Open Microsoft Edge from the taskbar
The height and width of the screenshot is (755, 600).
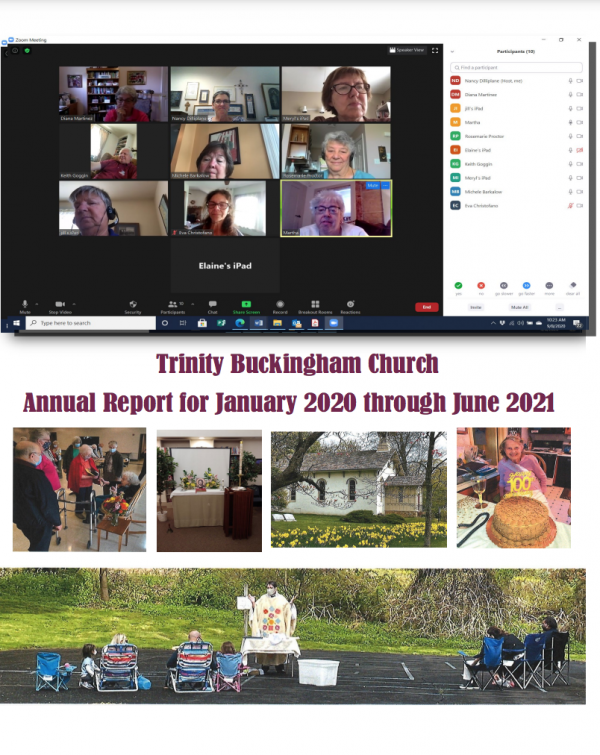click(239, 323)
